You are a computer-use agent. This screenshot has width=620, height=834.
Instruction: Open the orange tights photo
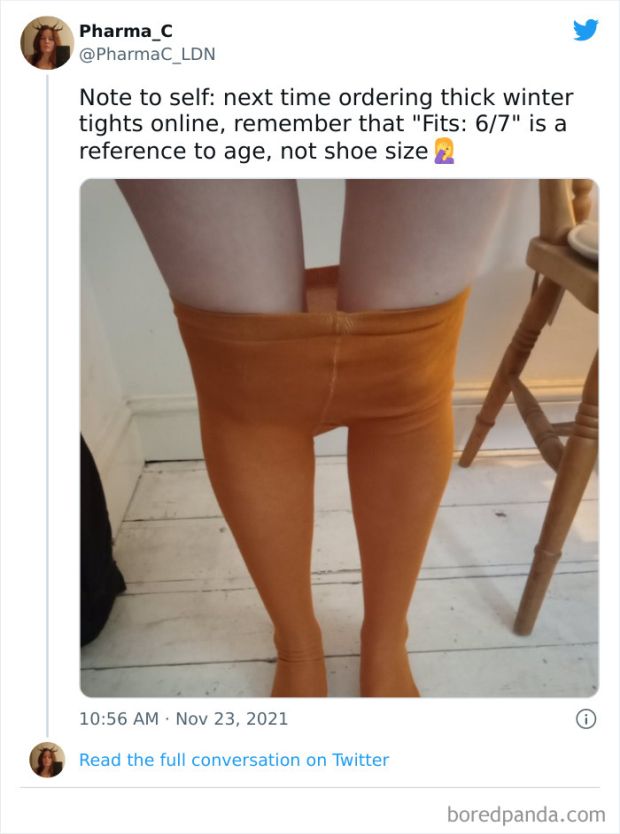point(339,438)
